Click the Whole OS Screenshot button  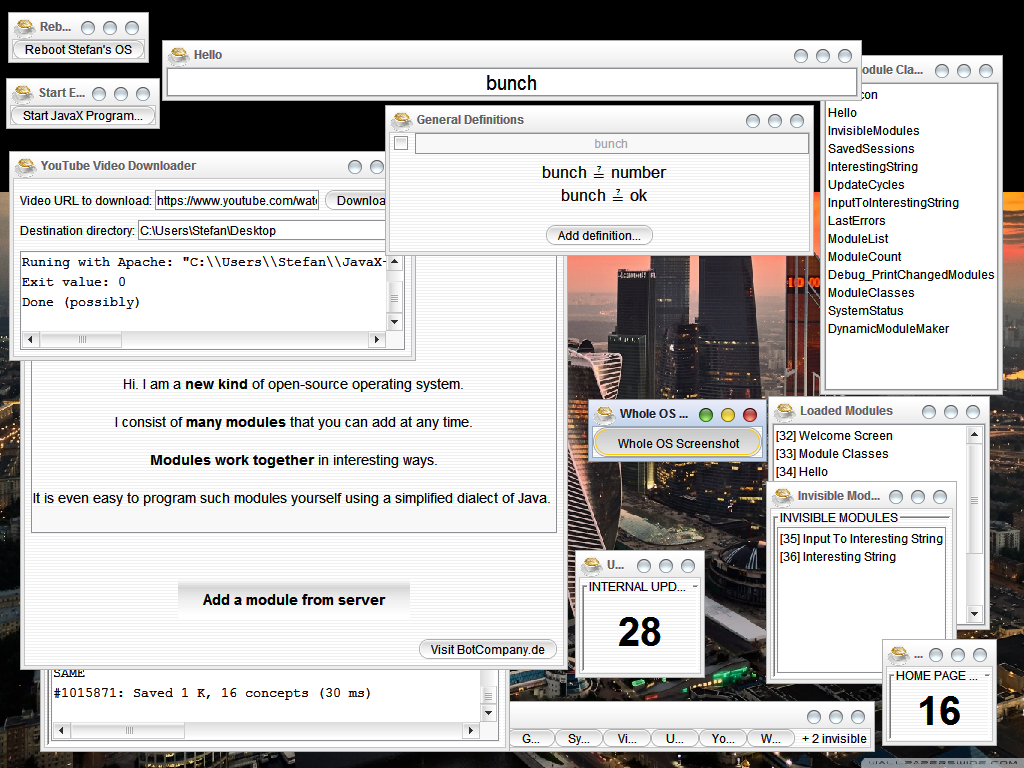(679, 443)
